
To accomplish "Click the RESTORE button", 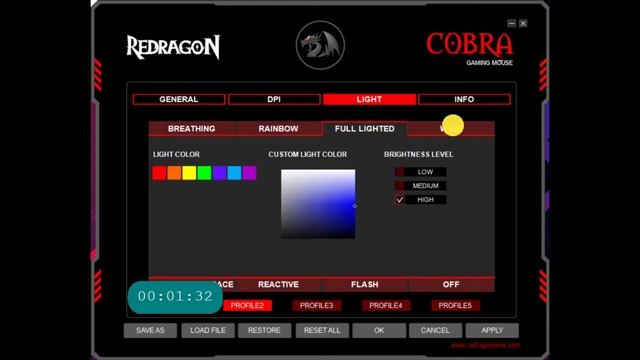I will pyautogui.click(x=264, y=330).
